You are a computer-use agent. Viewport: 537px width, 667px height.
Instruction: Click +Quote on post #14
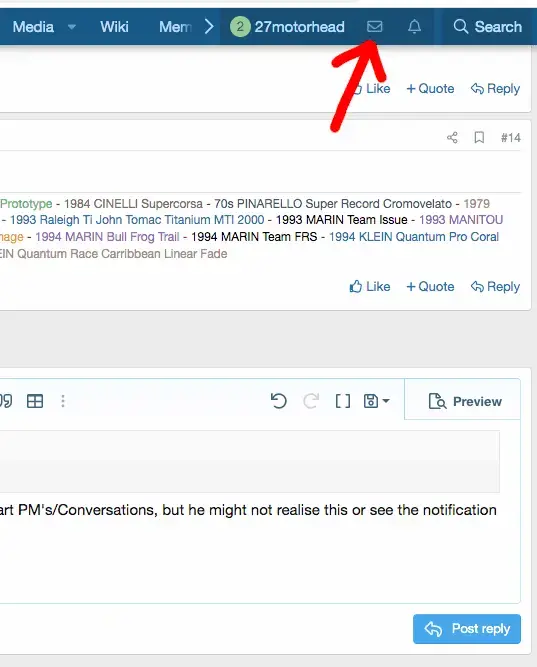point(430,286)
